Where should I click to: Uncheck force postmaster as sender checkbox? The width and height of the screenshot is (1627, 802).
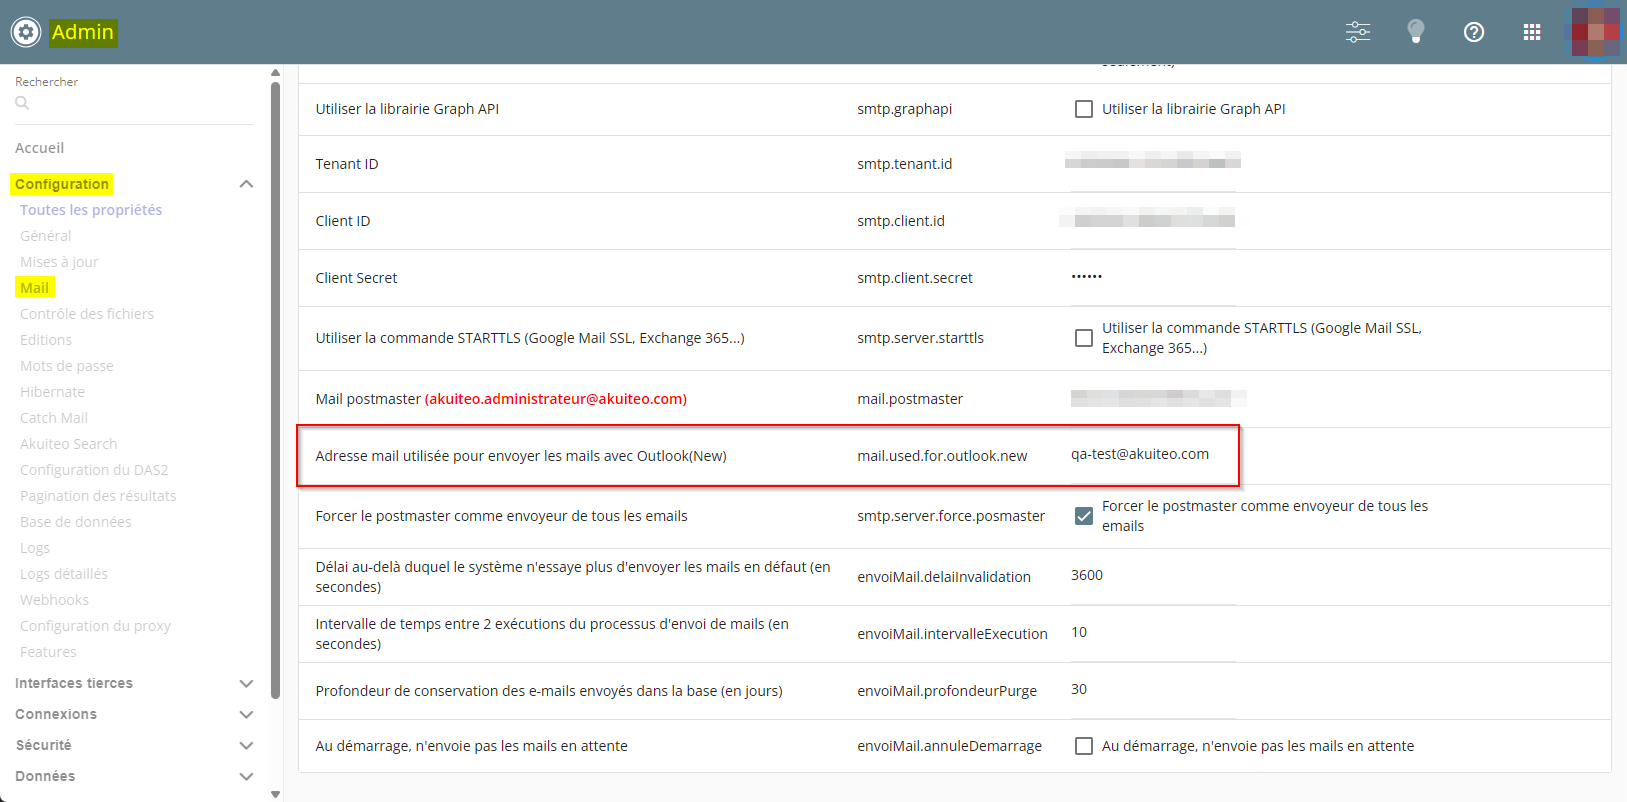1083,516
